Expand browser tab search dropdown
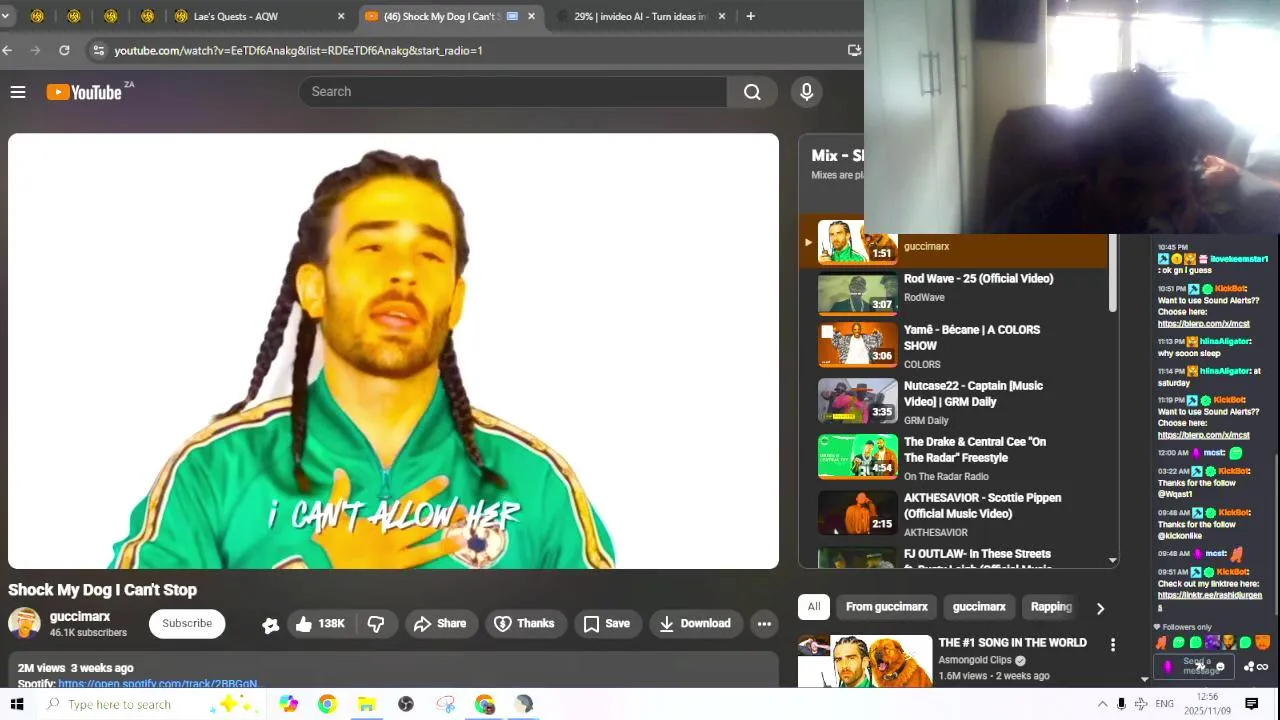Screen dimensions: 1280x720 pos(6,16)
